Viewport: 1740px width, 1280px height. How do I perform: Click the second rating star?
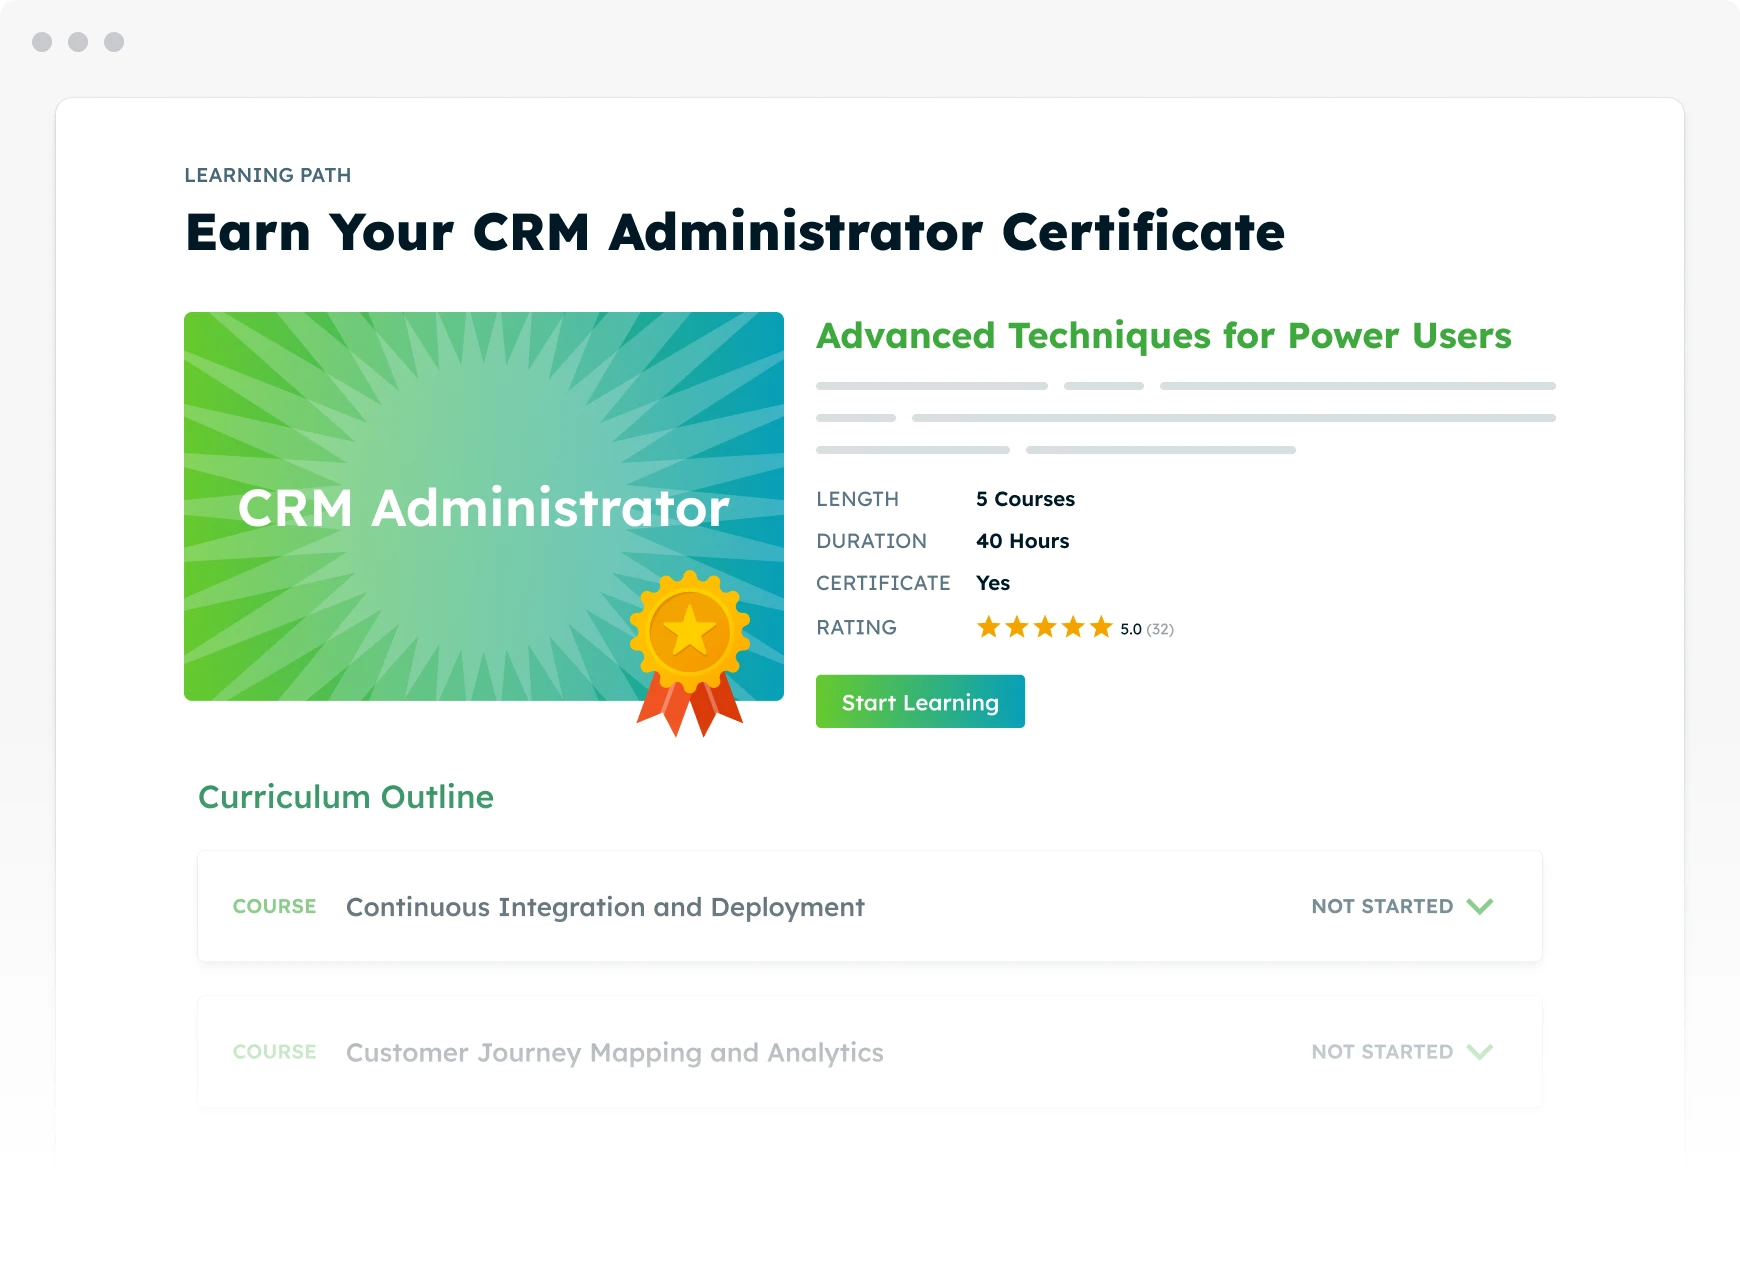[1016, 627]
